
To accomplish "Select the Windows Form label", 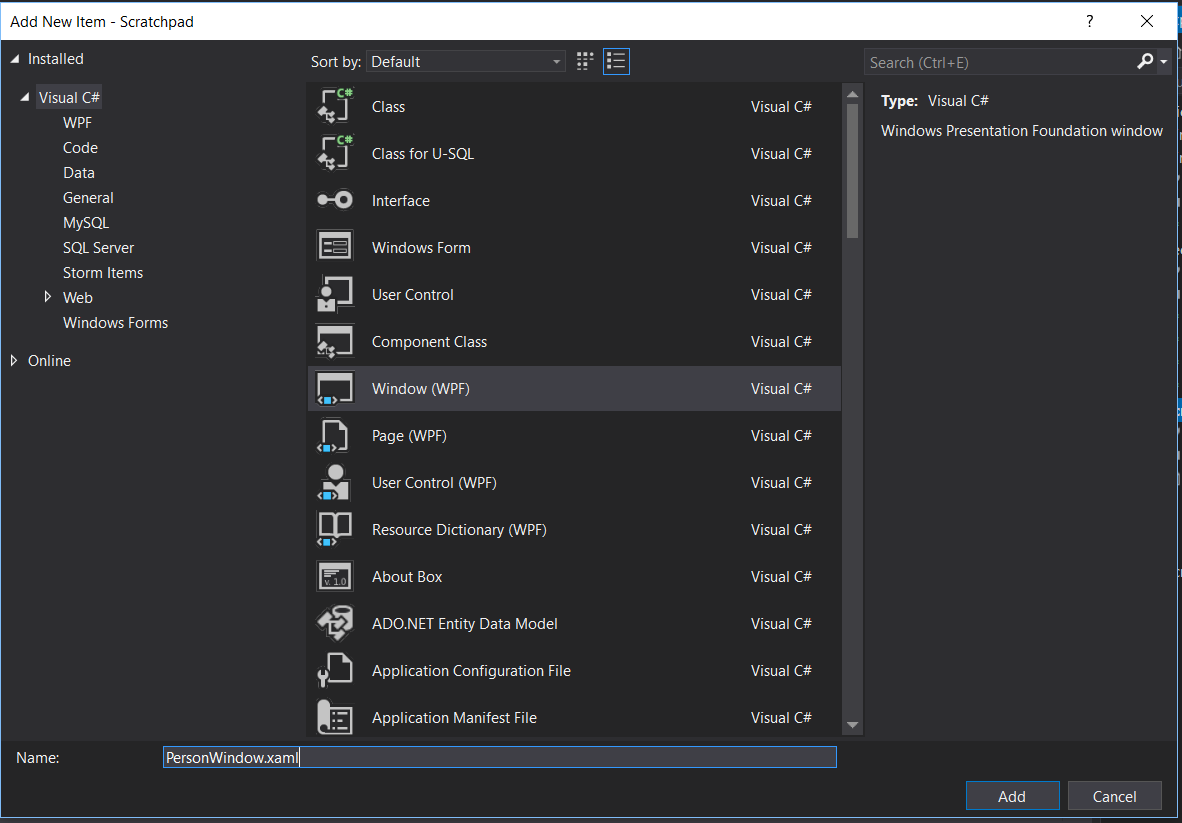I will click(x=421, y=247).
